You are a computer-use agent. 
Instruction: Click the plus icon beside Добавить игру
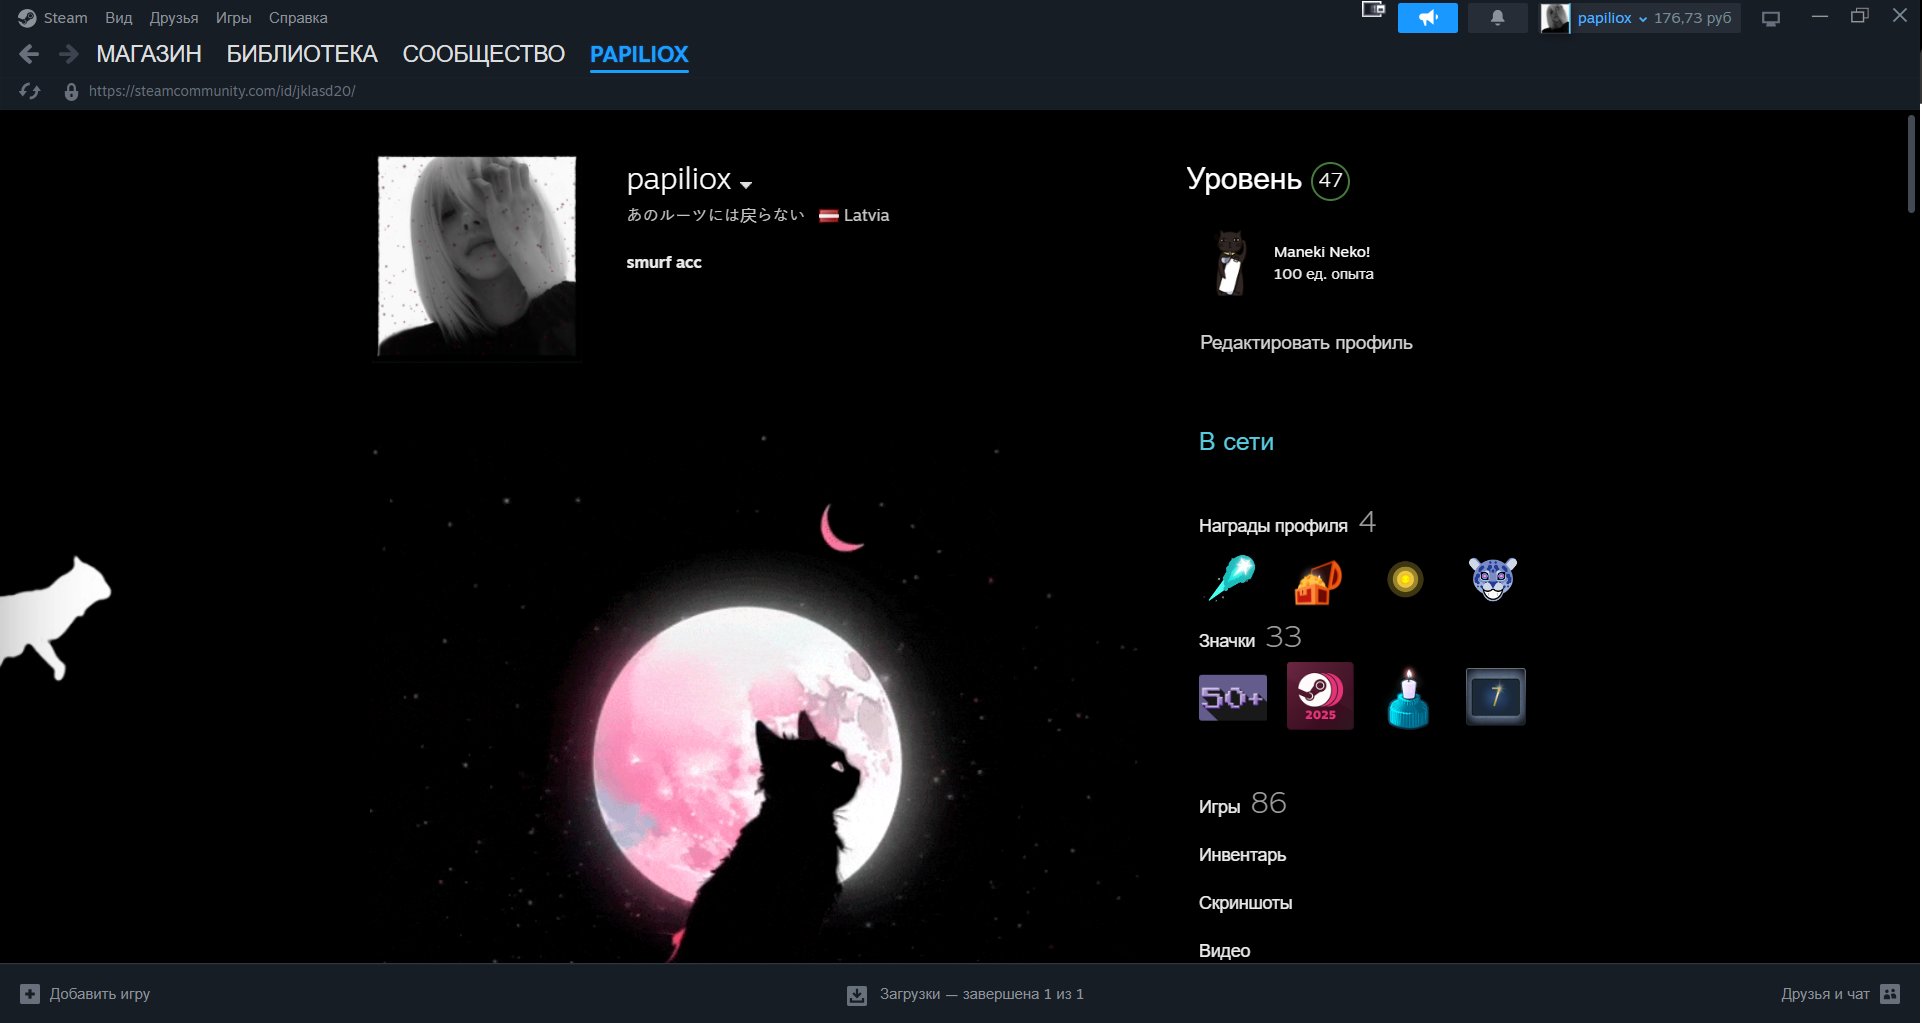30,994
